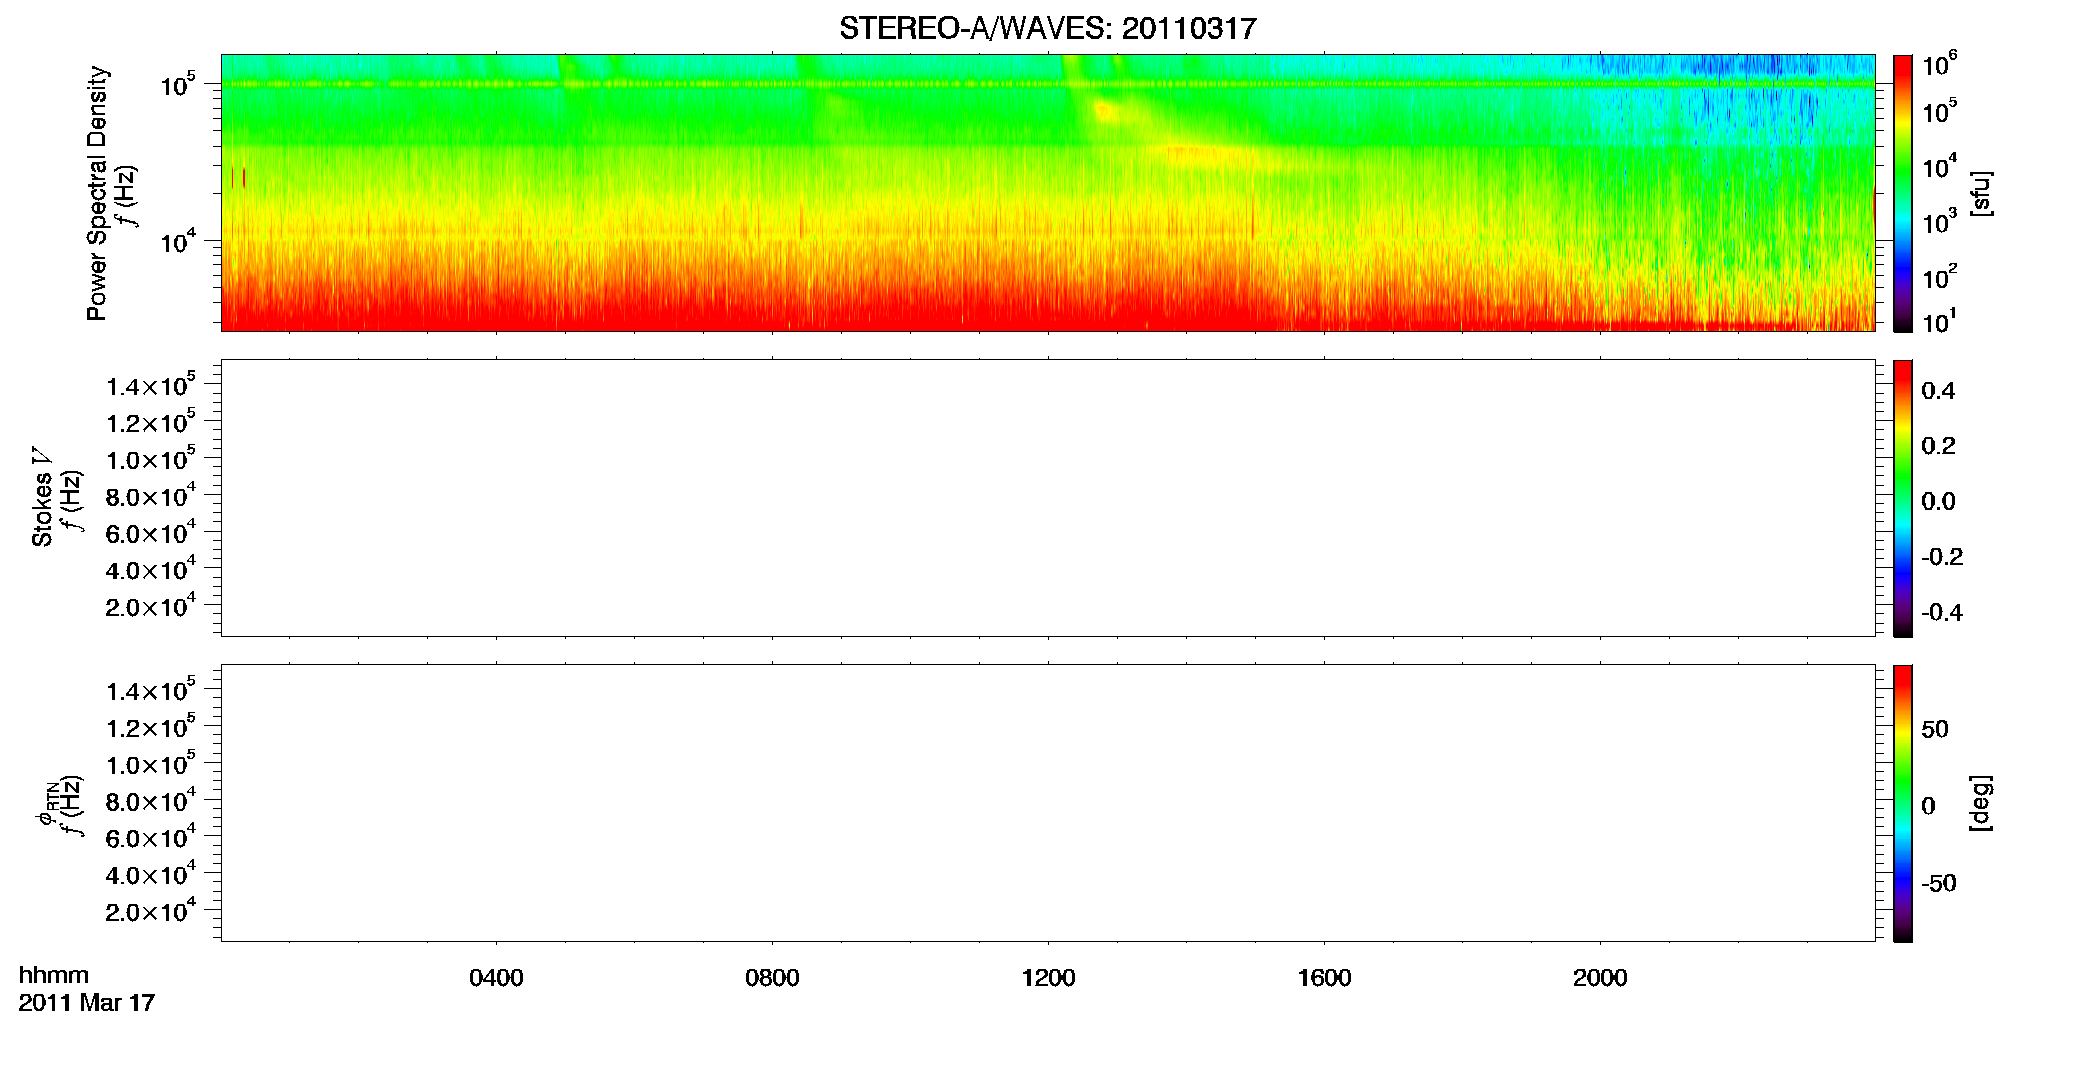Pick the 1200 time tick label
The height and width of the screenshot is (1080, 2096).
[x=1048, y=978]
